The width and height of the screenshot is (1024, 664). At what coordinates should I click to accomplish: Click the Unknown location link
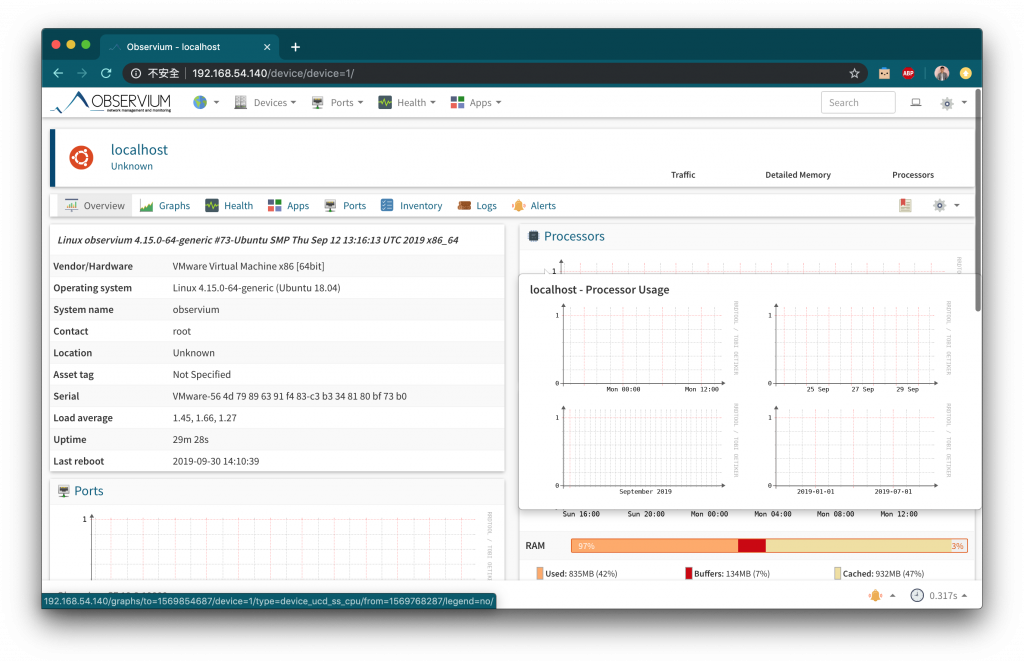(x=132, y=166)
